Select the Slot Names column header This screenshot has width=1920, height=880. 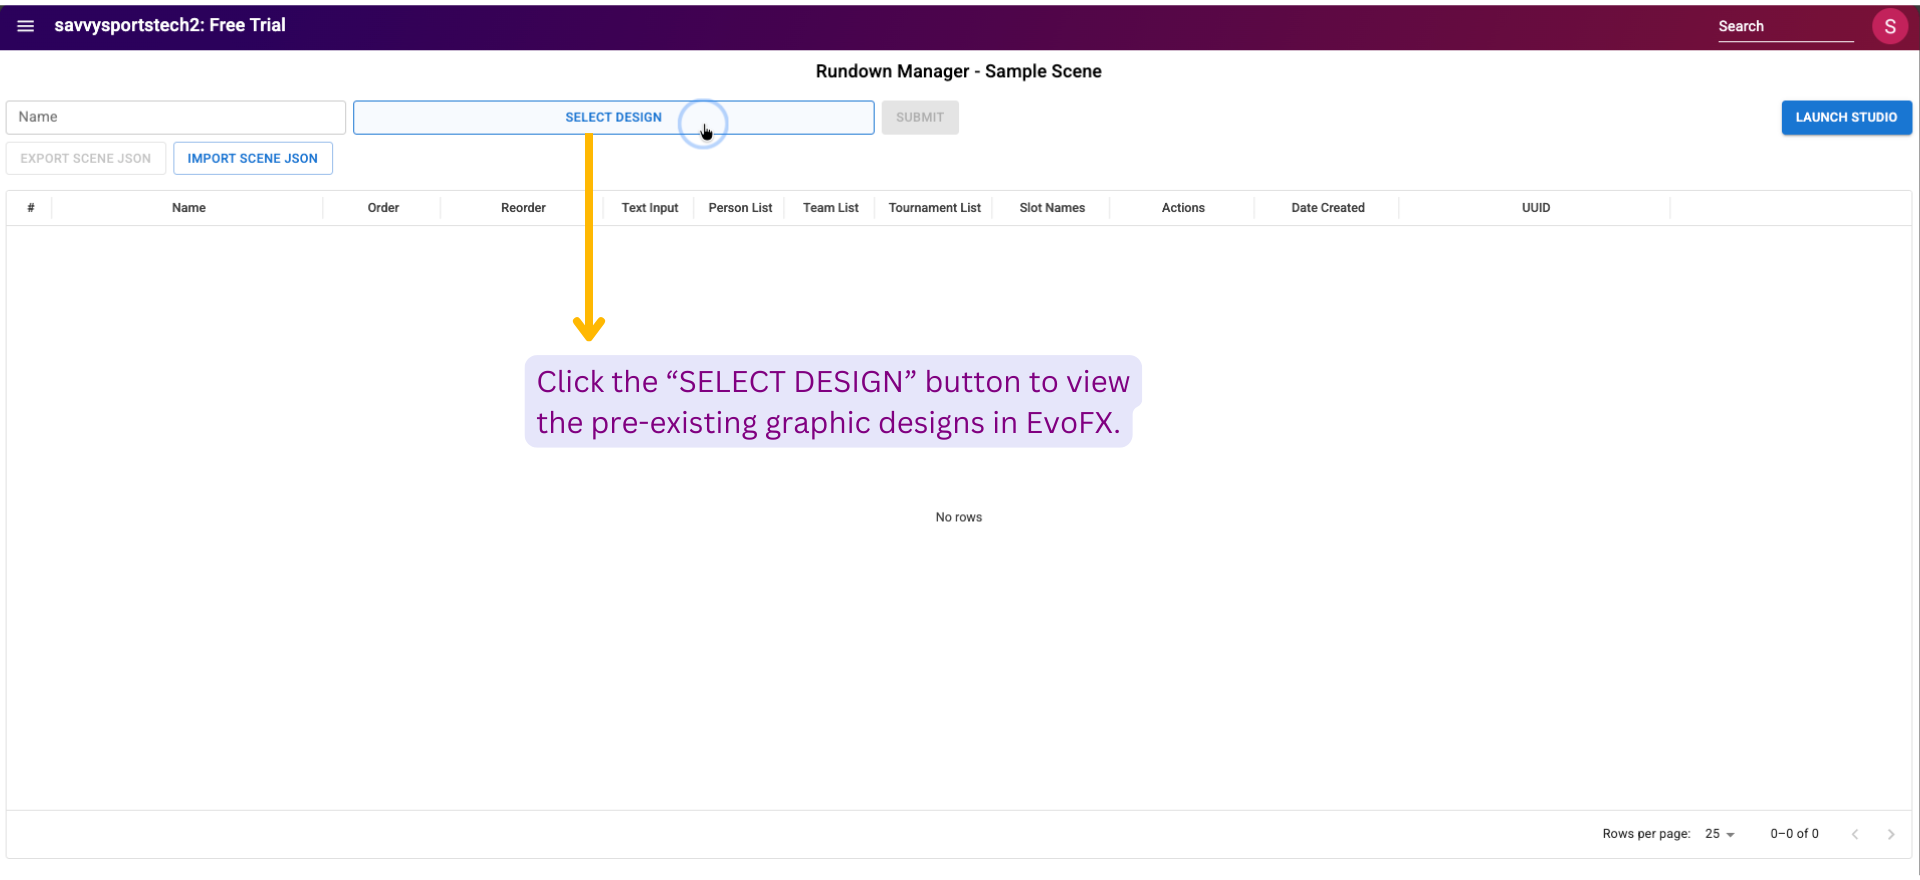(x=1052, y=208)
